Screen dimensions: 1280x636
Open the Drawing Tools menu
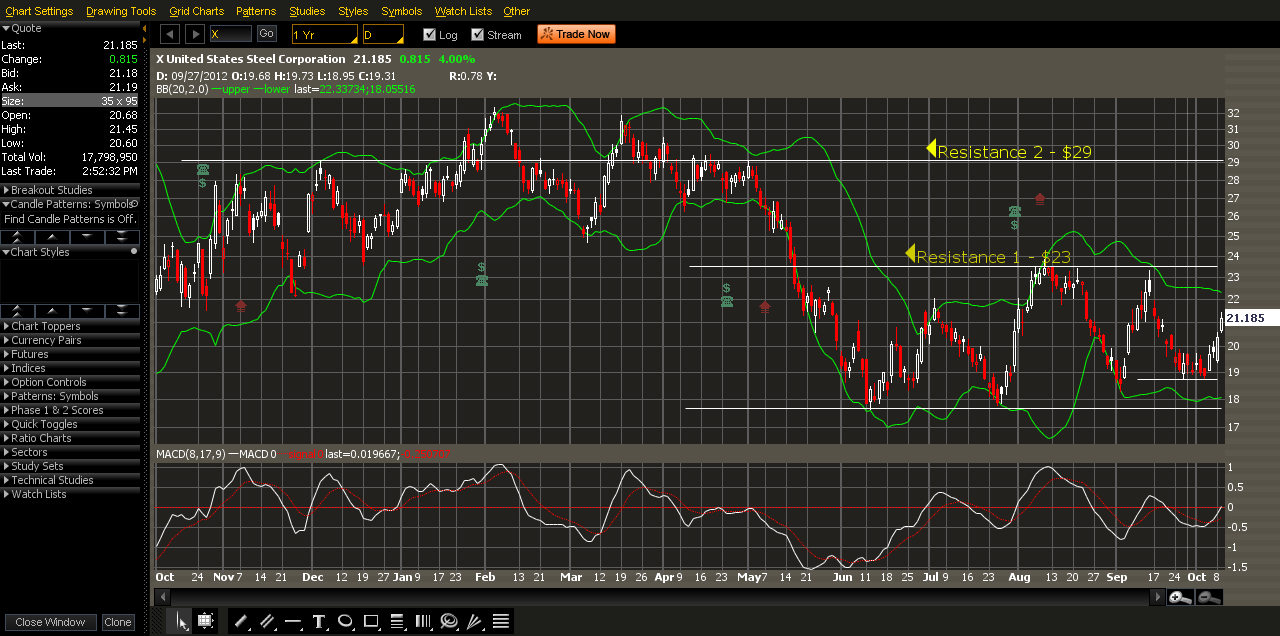(121, 11)
